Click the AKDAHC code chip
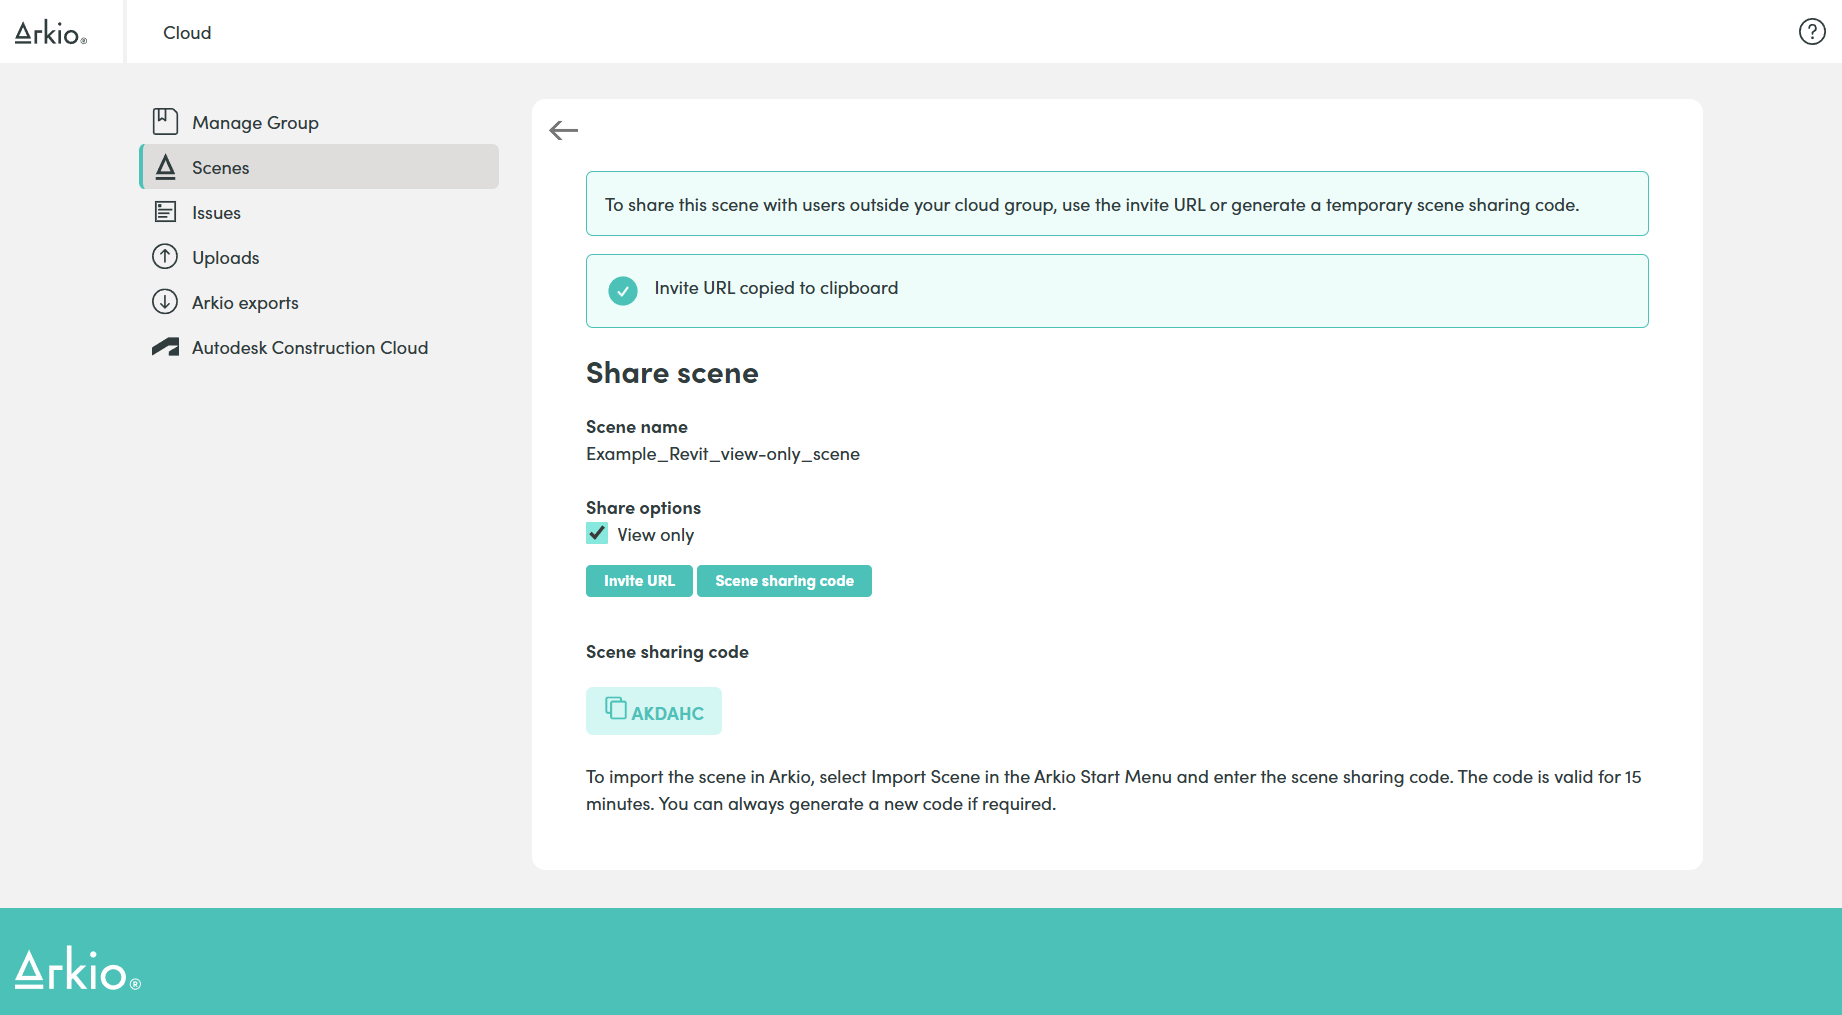Viewport: 1842px width, 1015px height. (653, 710)
